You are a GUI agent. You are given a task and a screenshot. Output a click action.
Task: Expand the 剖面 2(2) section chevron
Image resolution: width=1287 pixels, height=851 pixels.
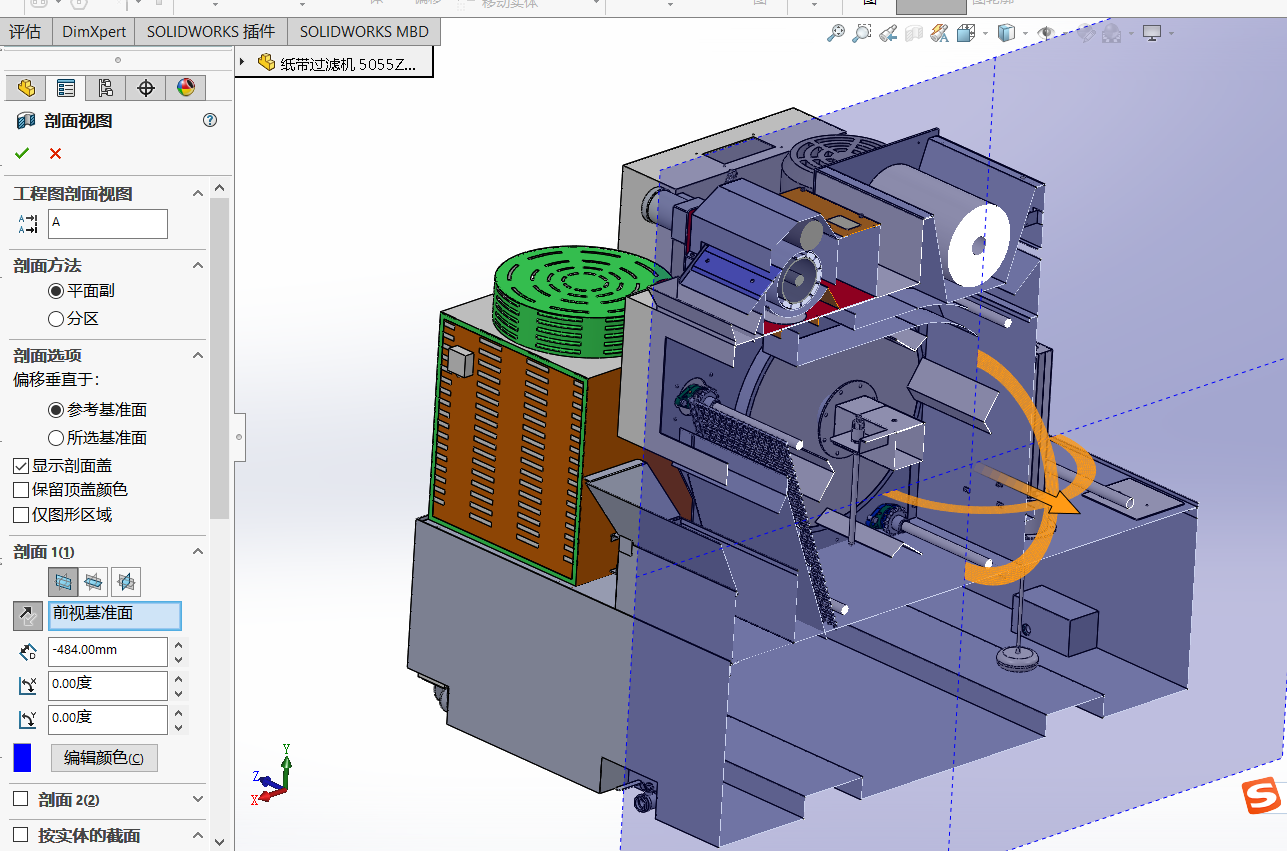pyautogui.click(x=197, y=799)
